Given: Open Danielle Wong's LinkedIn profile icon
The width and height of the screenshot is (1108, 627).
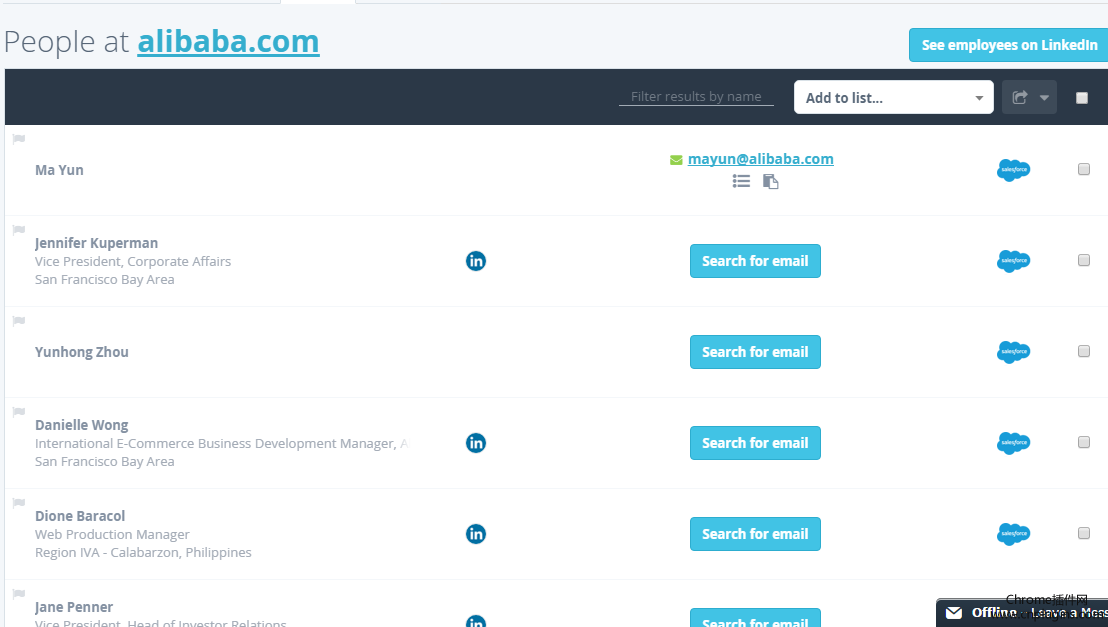Looking at the screenshot, I should pyautogui.click(x=476, y=443).
